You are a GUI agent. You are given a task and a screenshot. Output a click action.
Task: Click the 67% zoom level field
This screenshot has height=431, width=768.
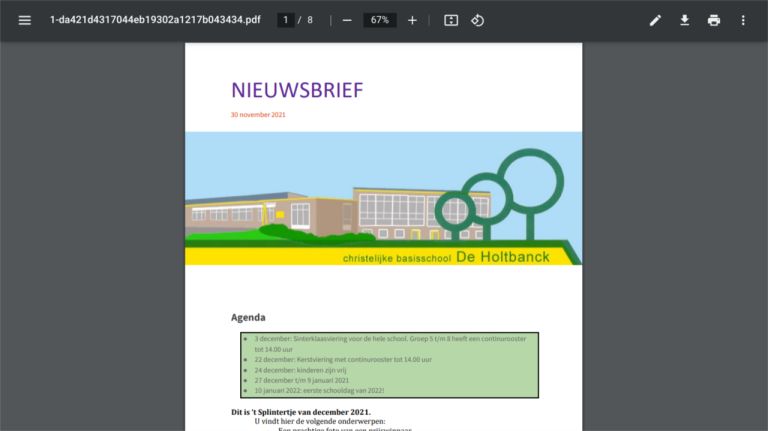pos(379,20)
